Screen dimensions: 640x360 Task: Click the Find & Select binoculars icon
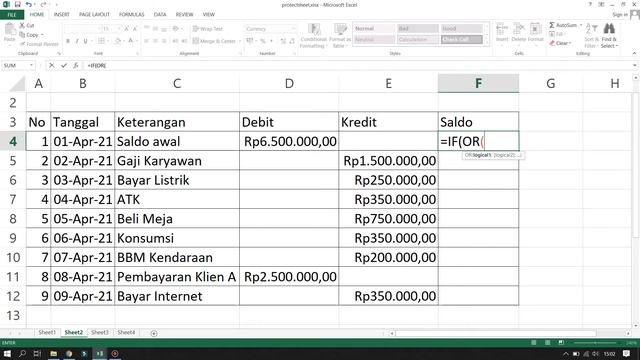609,29
